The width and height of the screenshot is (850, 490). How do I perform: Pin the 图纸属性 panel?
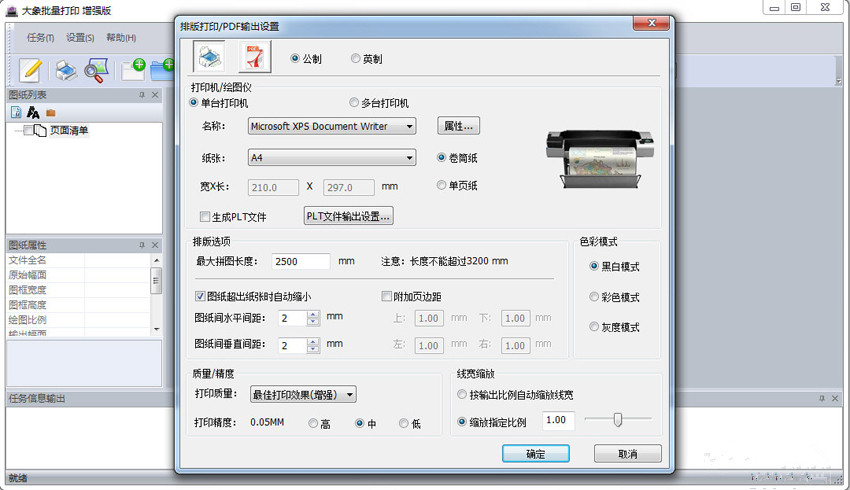[x=142, y=245]
